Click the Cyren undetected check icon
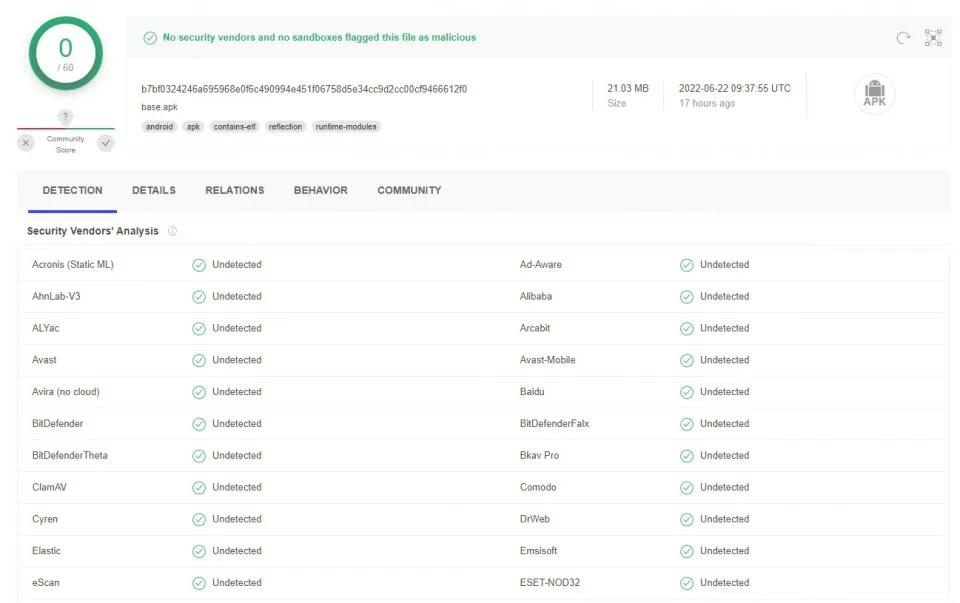This screenshot has width=960, height=603. 199,520
